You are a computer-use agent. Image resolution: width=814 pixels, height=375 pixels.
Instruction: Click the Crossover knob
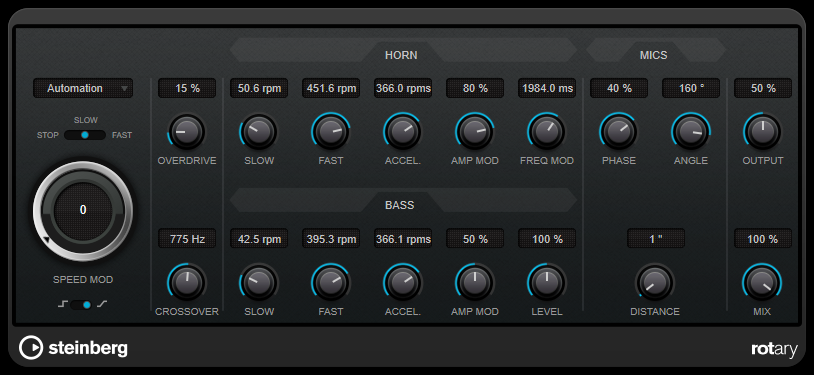point(187,283)
